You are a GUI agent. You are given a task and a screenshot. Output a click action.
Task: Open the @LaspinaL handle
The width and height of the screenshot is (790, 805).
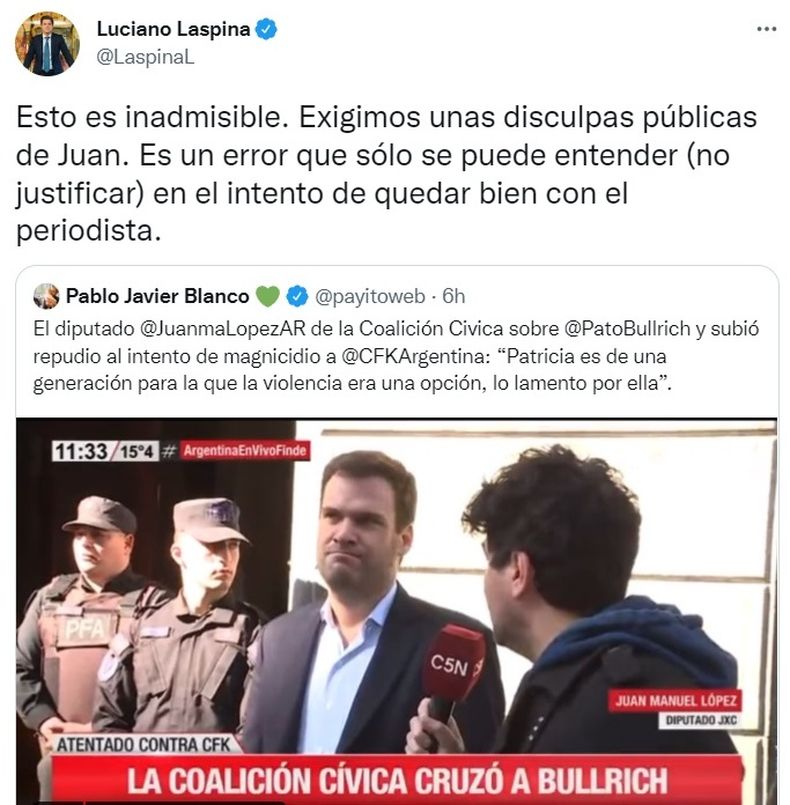(x=145, y=57)
